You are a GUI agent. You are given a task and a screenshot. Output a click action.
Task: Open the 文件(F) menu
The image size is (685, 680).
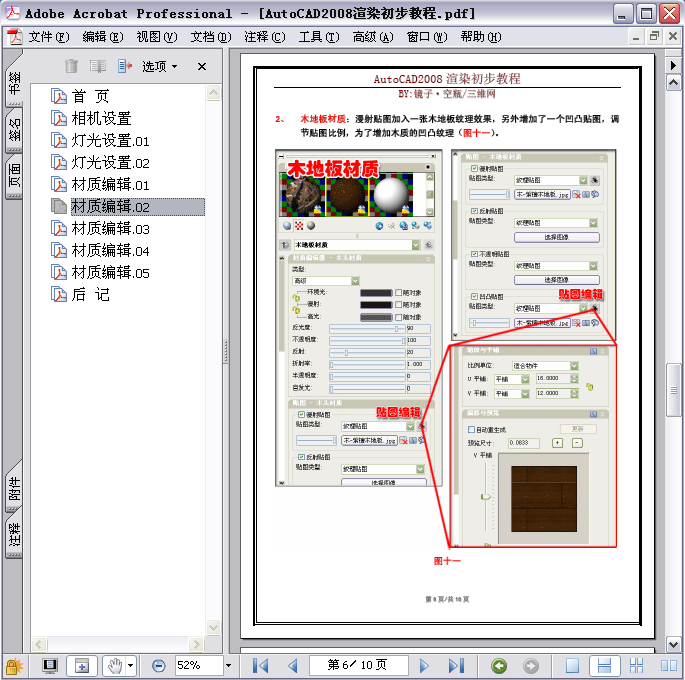(x=48, y=37)
